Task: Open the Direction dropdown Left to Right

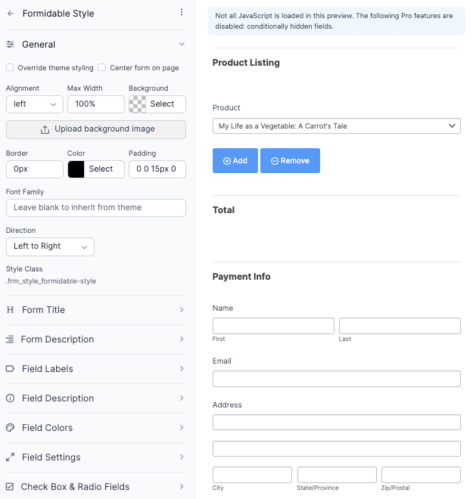Action: 50,246
